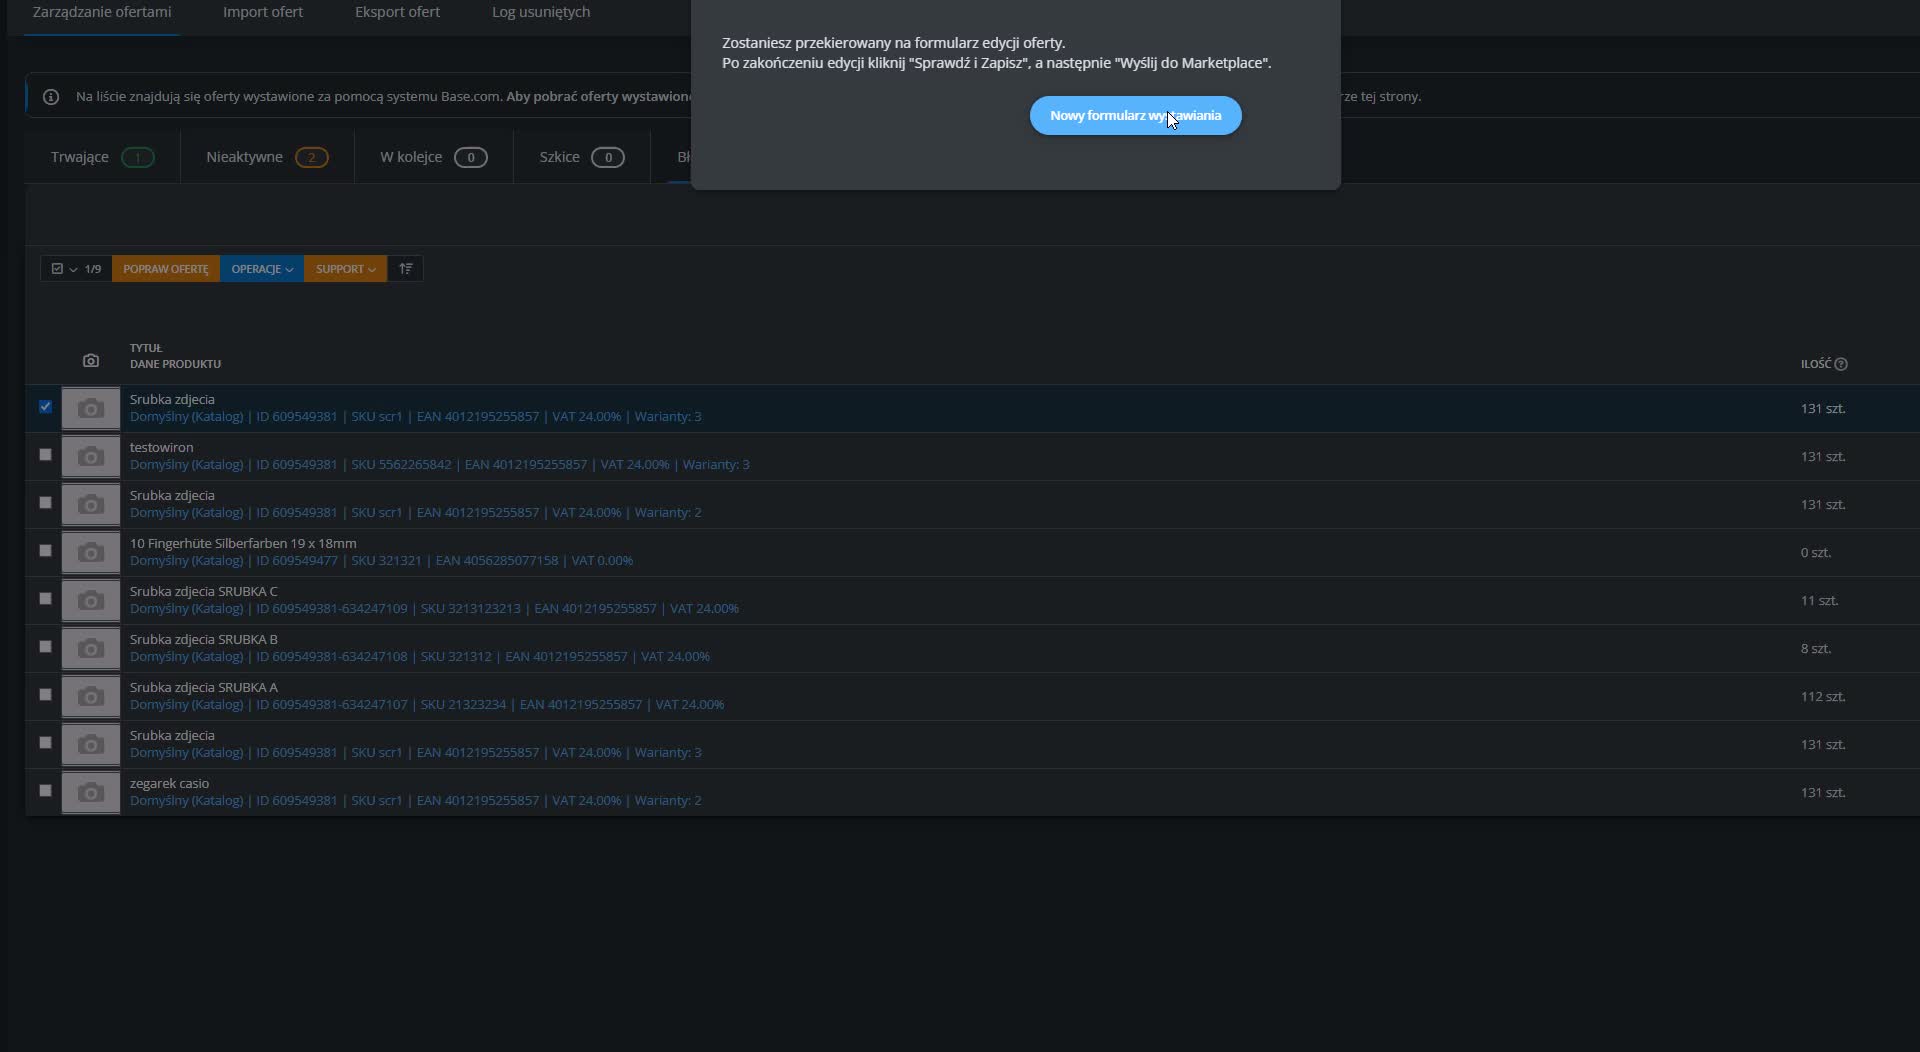The width and height of the screenshot is (1920, 1052).
Task: Open the thumbnail for Srubka zdjecia SRUBKA C
Action: click(91, 600)
